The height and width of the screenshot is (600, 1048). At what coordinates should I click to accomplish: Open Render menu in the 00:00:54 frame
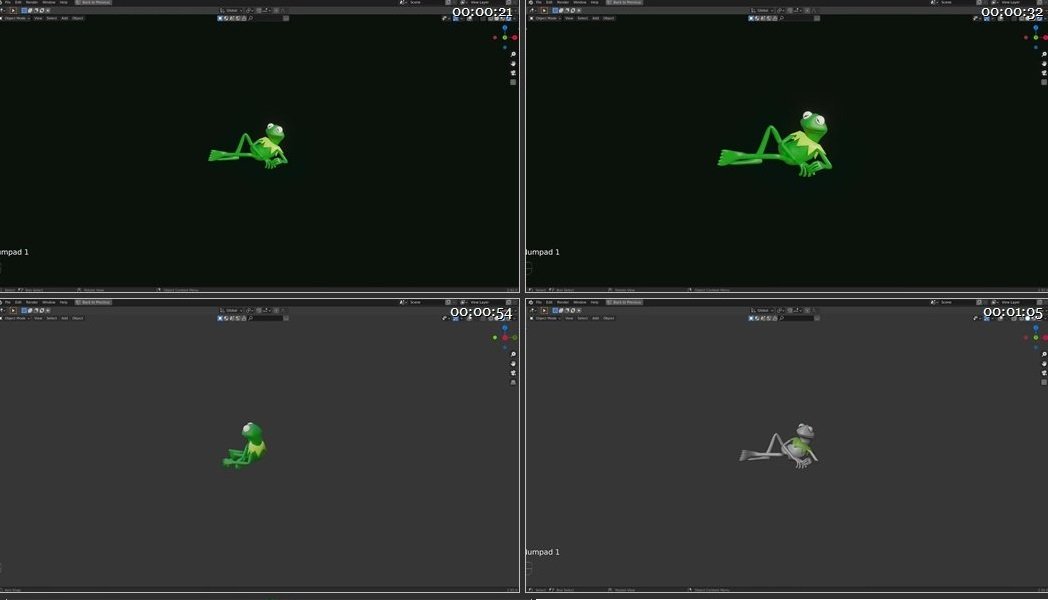coord(31,303)
